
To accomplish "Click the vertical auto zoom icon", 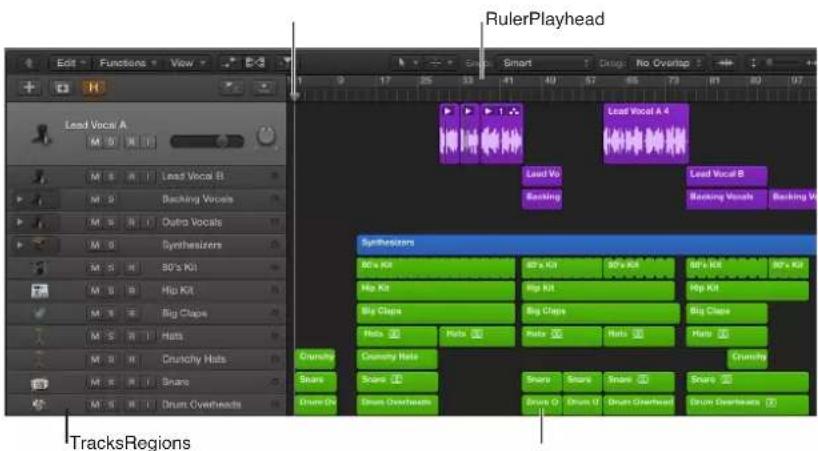I will (753, 63).
